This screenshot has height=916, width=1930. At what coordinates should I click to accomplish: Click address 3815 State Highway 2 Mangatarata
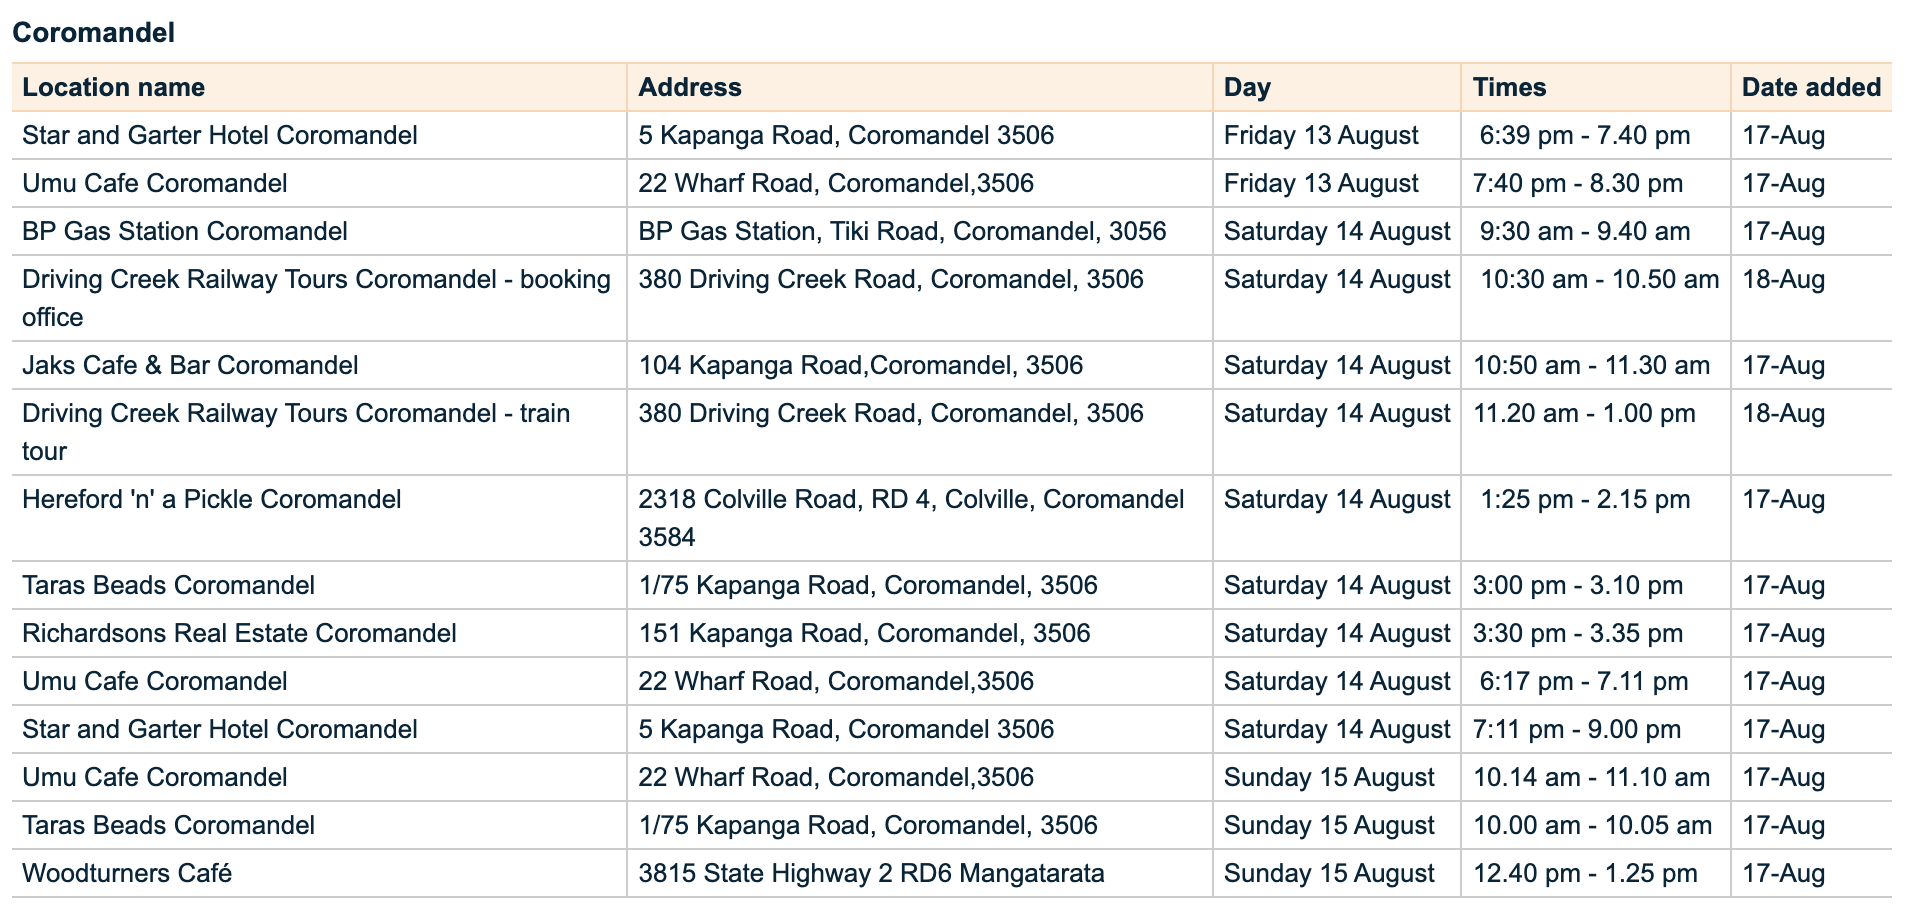[x=871, y=873]
